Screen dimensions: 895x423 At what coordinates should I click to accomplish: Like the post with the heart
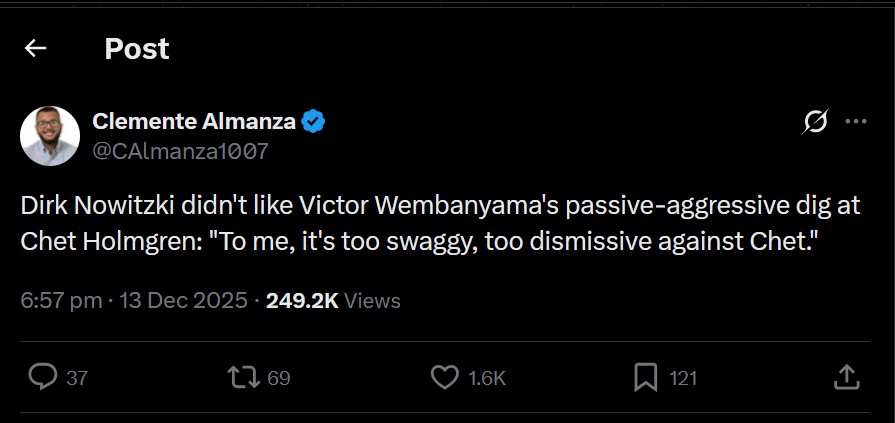pyautogui.click(x=444, y=377)
